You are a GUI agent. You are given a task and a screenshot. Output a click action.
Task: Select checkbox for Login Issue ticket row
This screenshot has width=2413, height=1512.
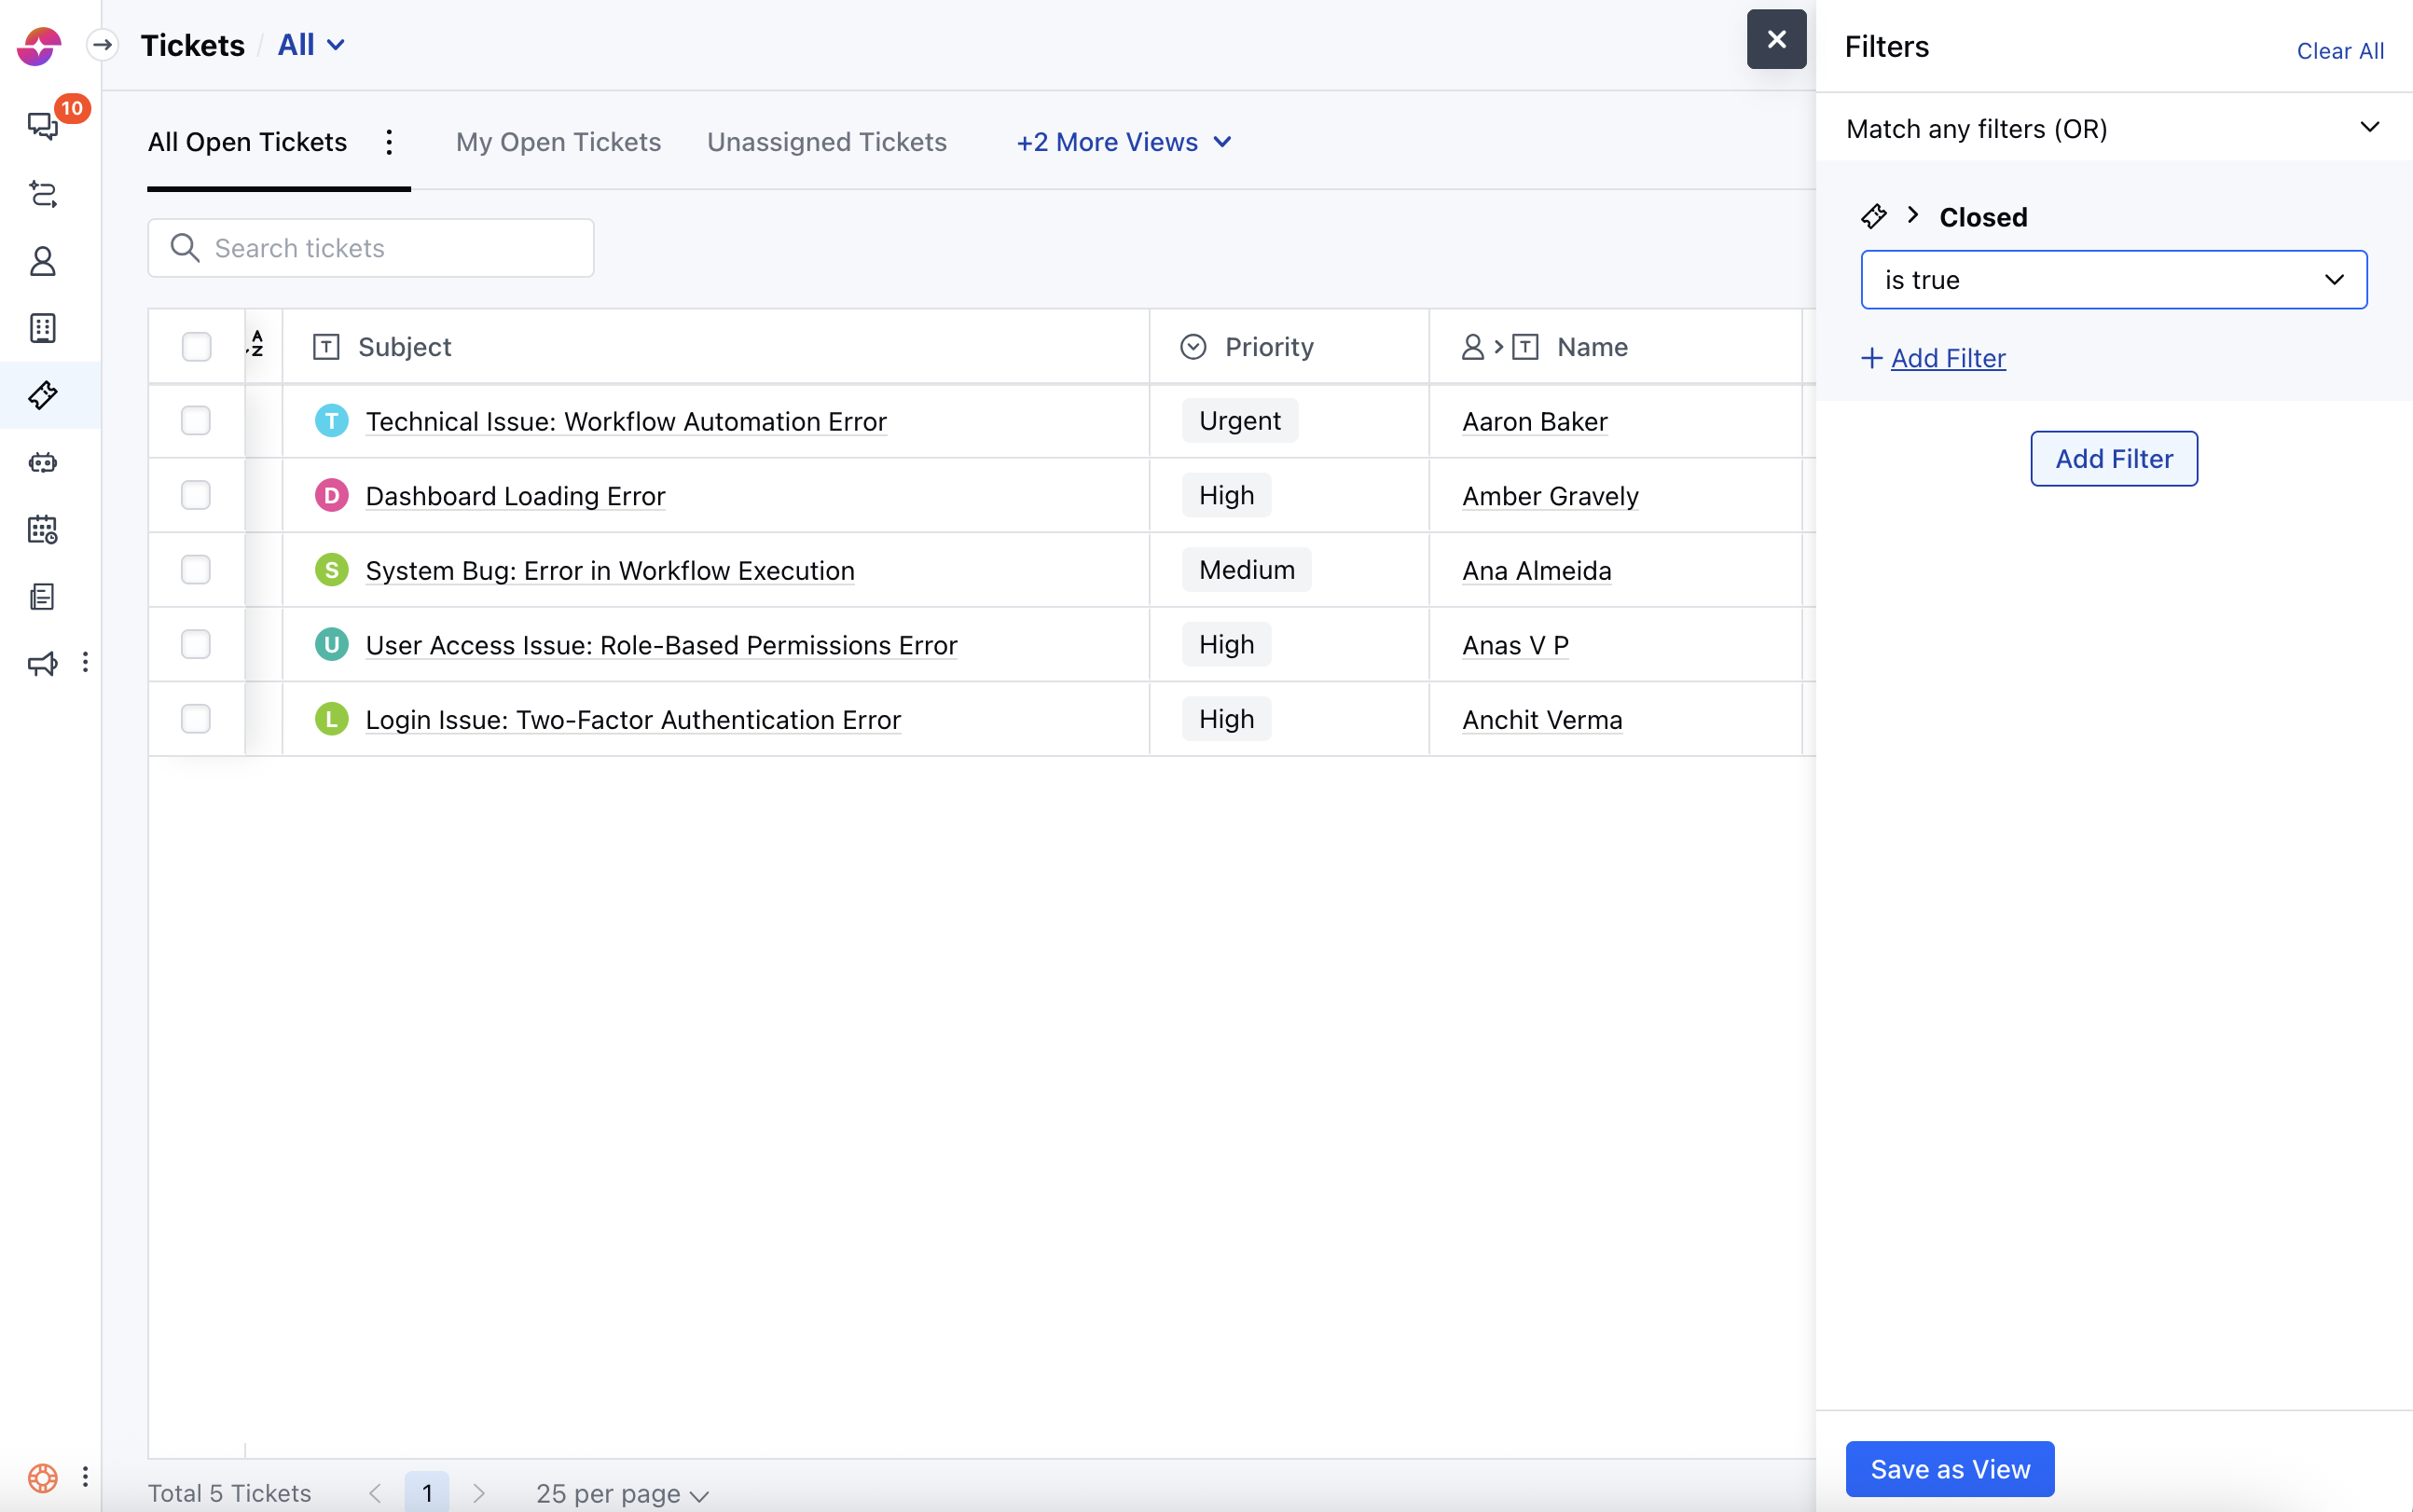[x=196, y=719]
